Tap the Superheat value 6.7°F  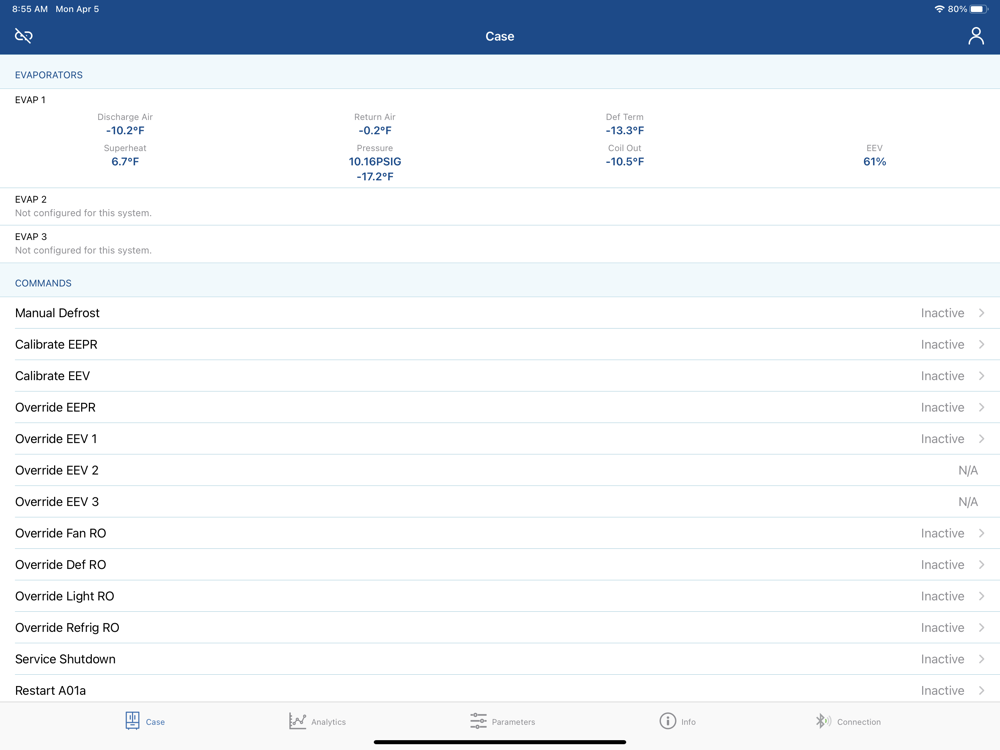tap(125, 162)
